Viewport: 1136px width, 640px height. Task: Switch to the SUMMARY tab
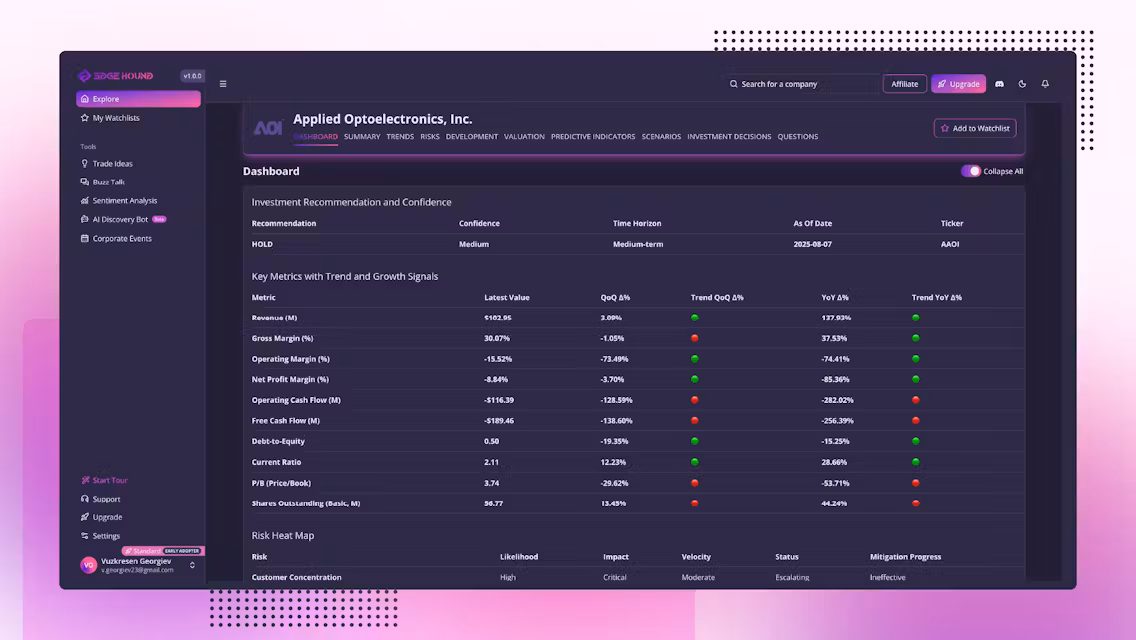tap(362, 136)
